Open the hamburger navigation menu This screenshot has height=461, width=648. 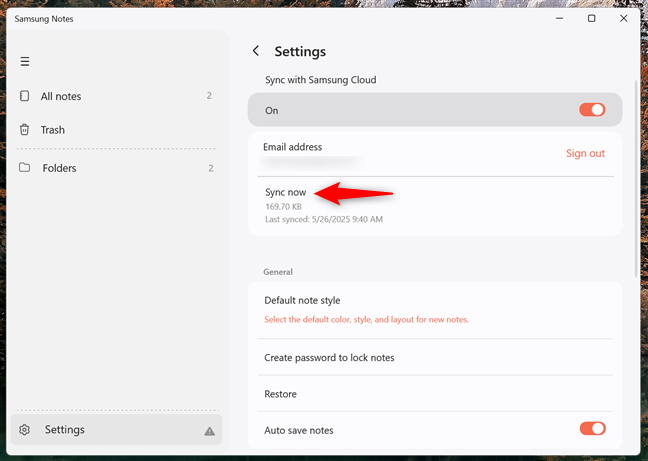coord(25,62)
